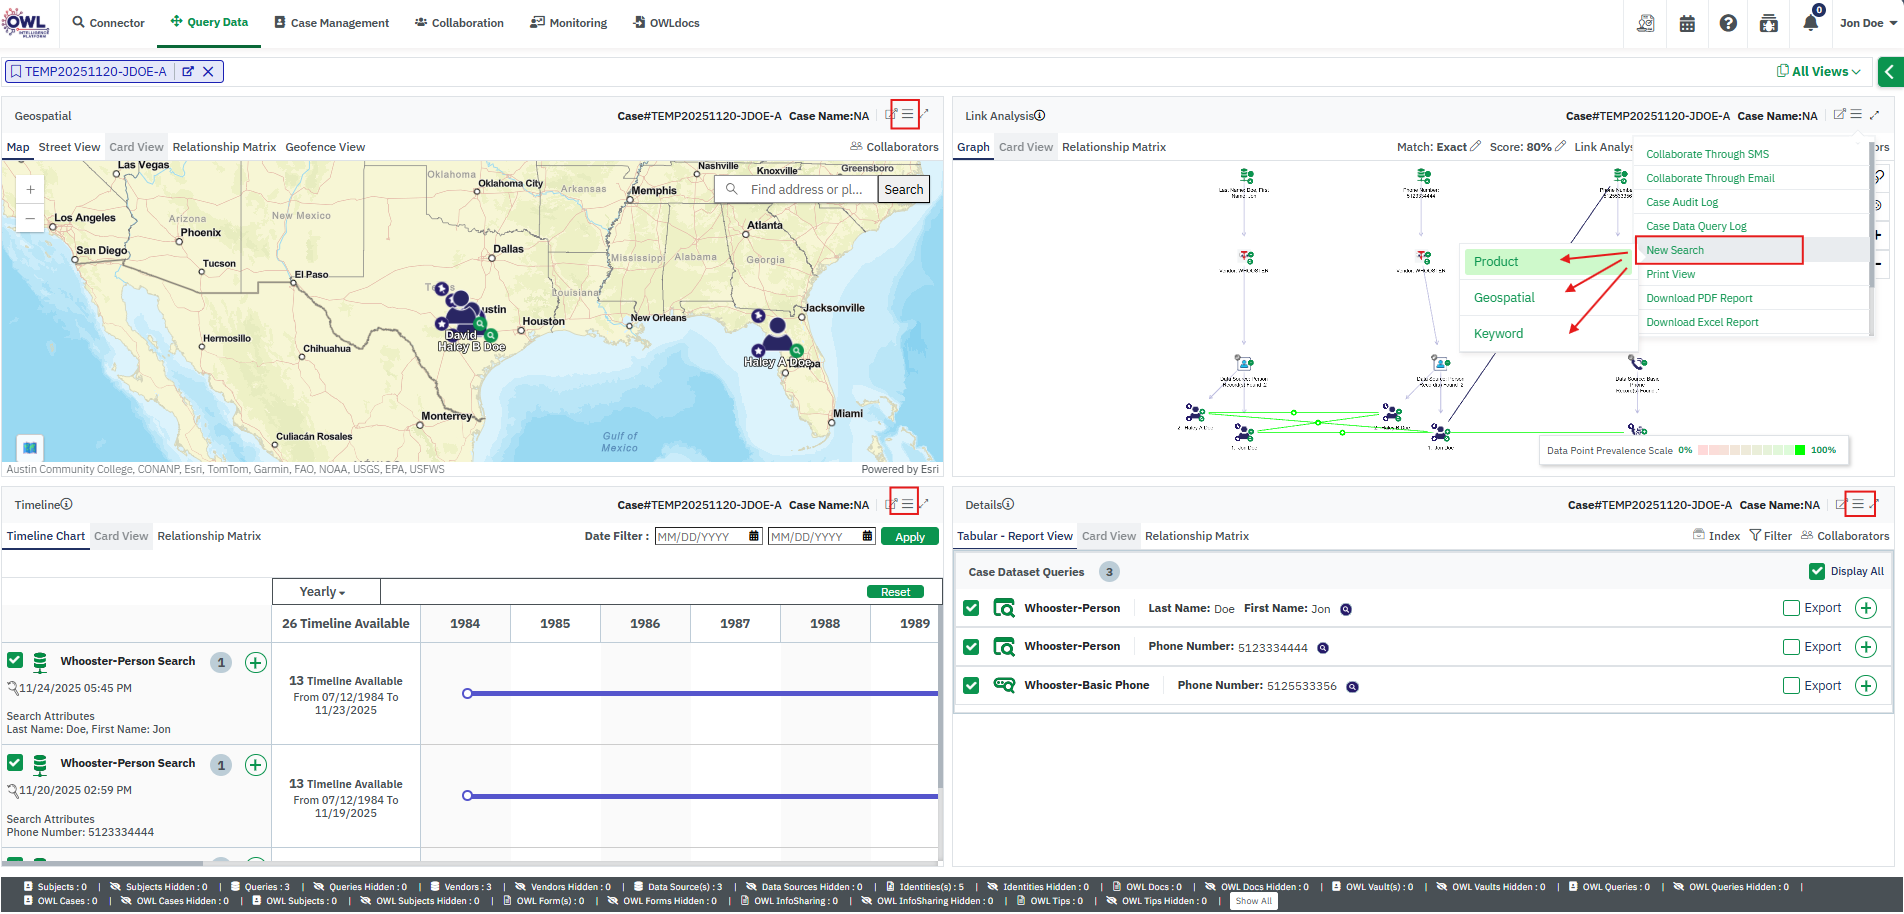Select New Search from the menu
The image size is (1904, 914).
[1675, 250]
